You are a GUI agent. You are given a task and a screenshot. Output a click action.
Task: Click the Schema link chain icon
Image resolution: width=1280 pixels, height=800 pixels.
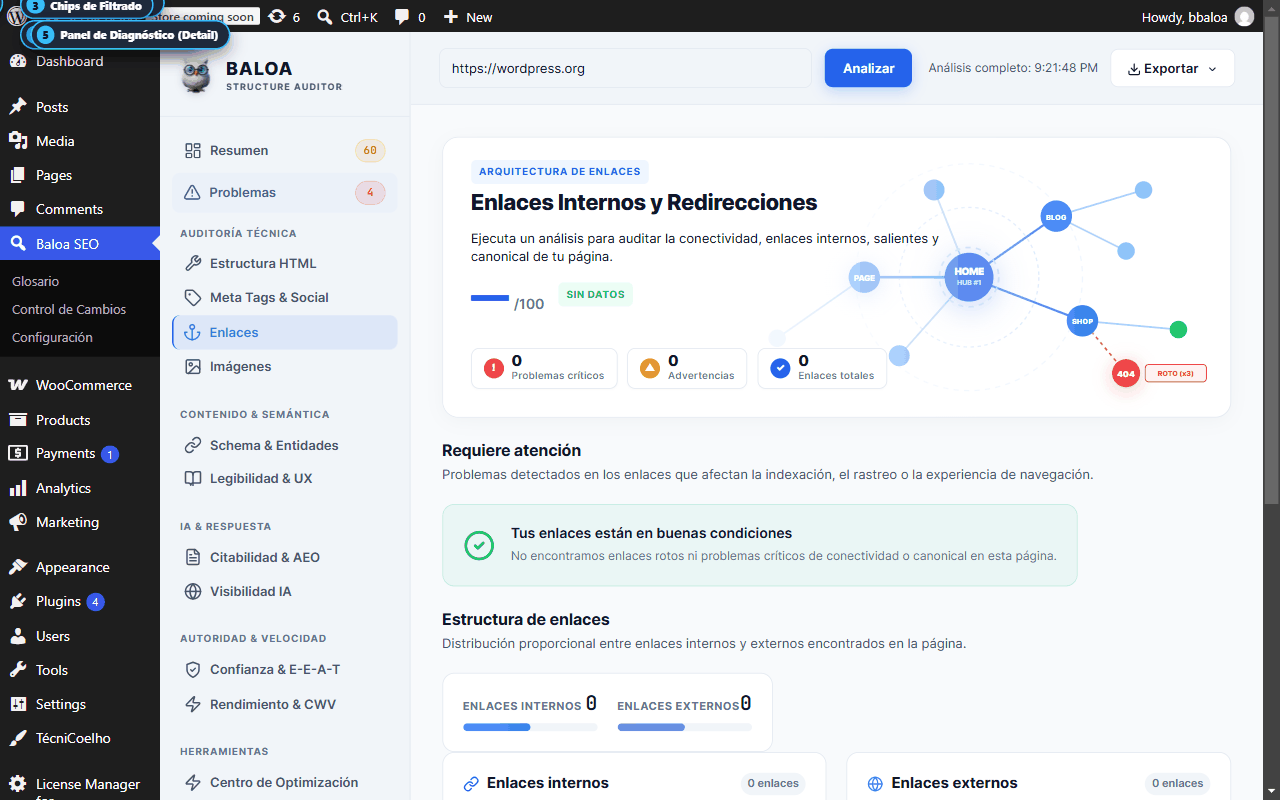[x=193, y=445]
